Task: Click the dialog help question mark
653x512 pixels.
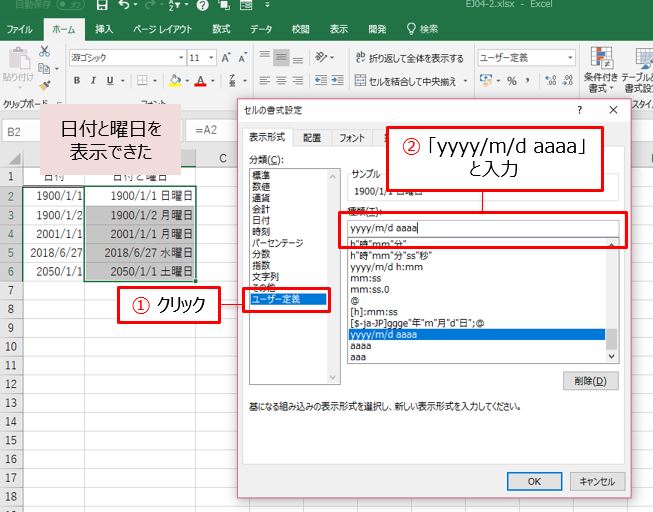Action: pyautogui.click(x=580, y=110)
